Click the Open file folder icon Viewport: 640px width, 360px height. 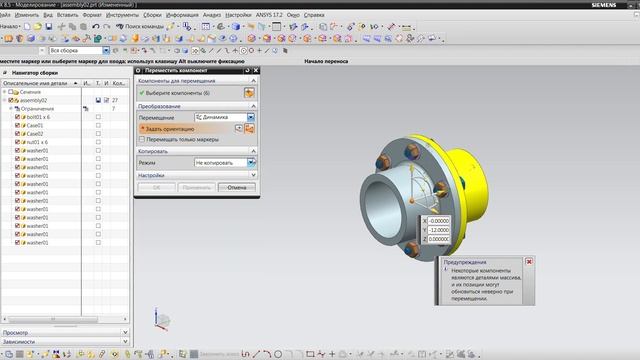[38, 27]
